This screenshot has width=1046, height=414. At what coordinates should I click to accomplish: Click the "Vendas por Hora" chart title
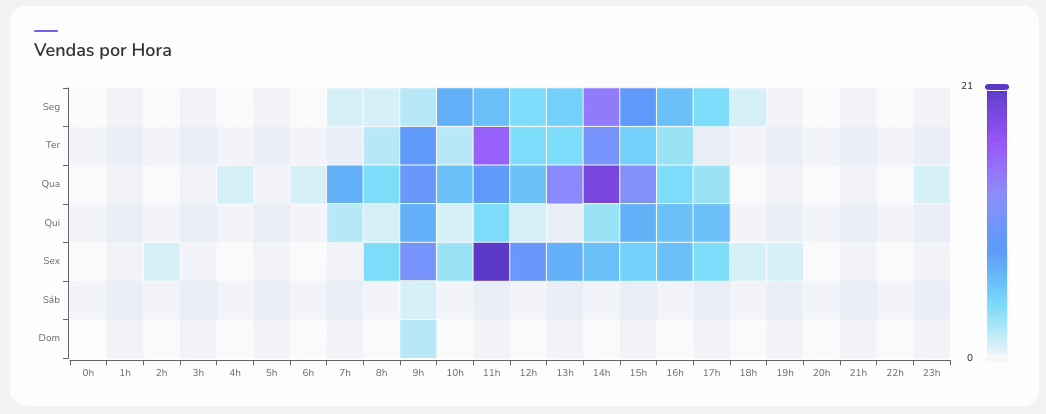tap(103, 49)
